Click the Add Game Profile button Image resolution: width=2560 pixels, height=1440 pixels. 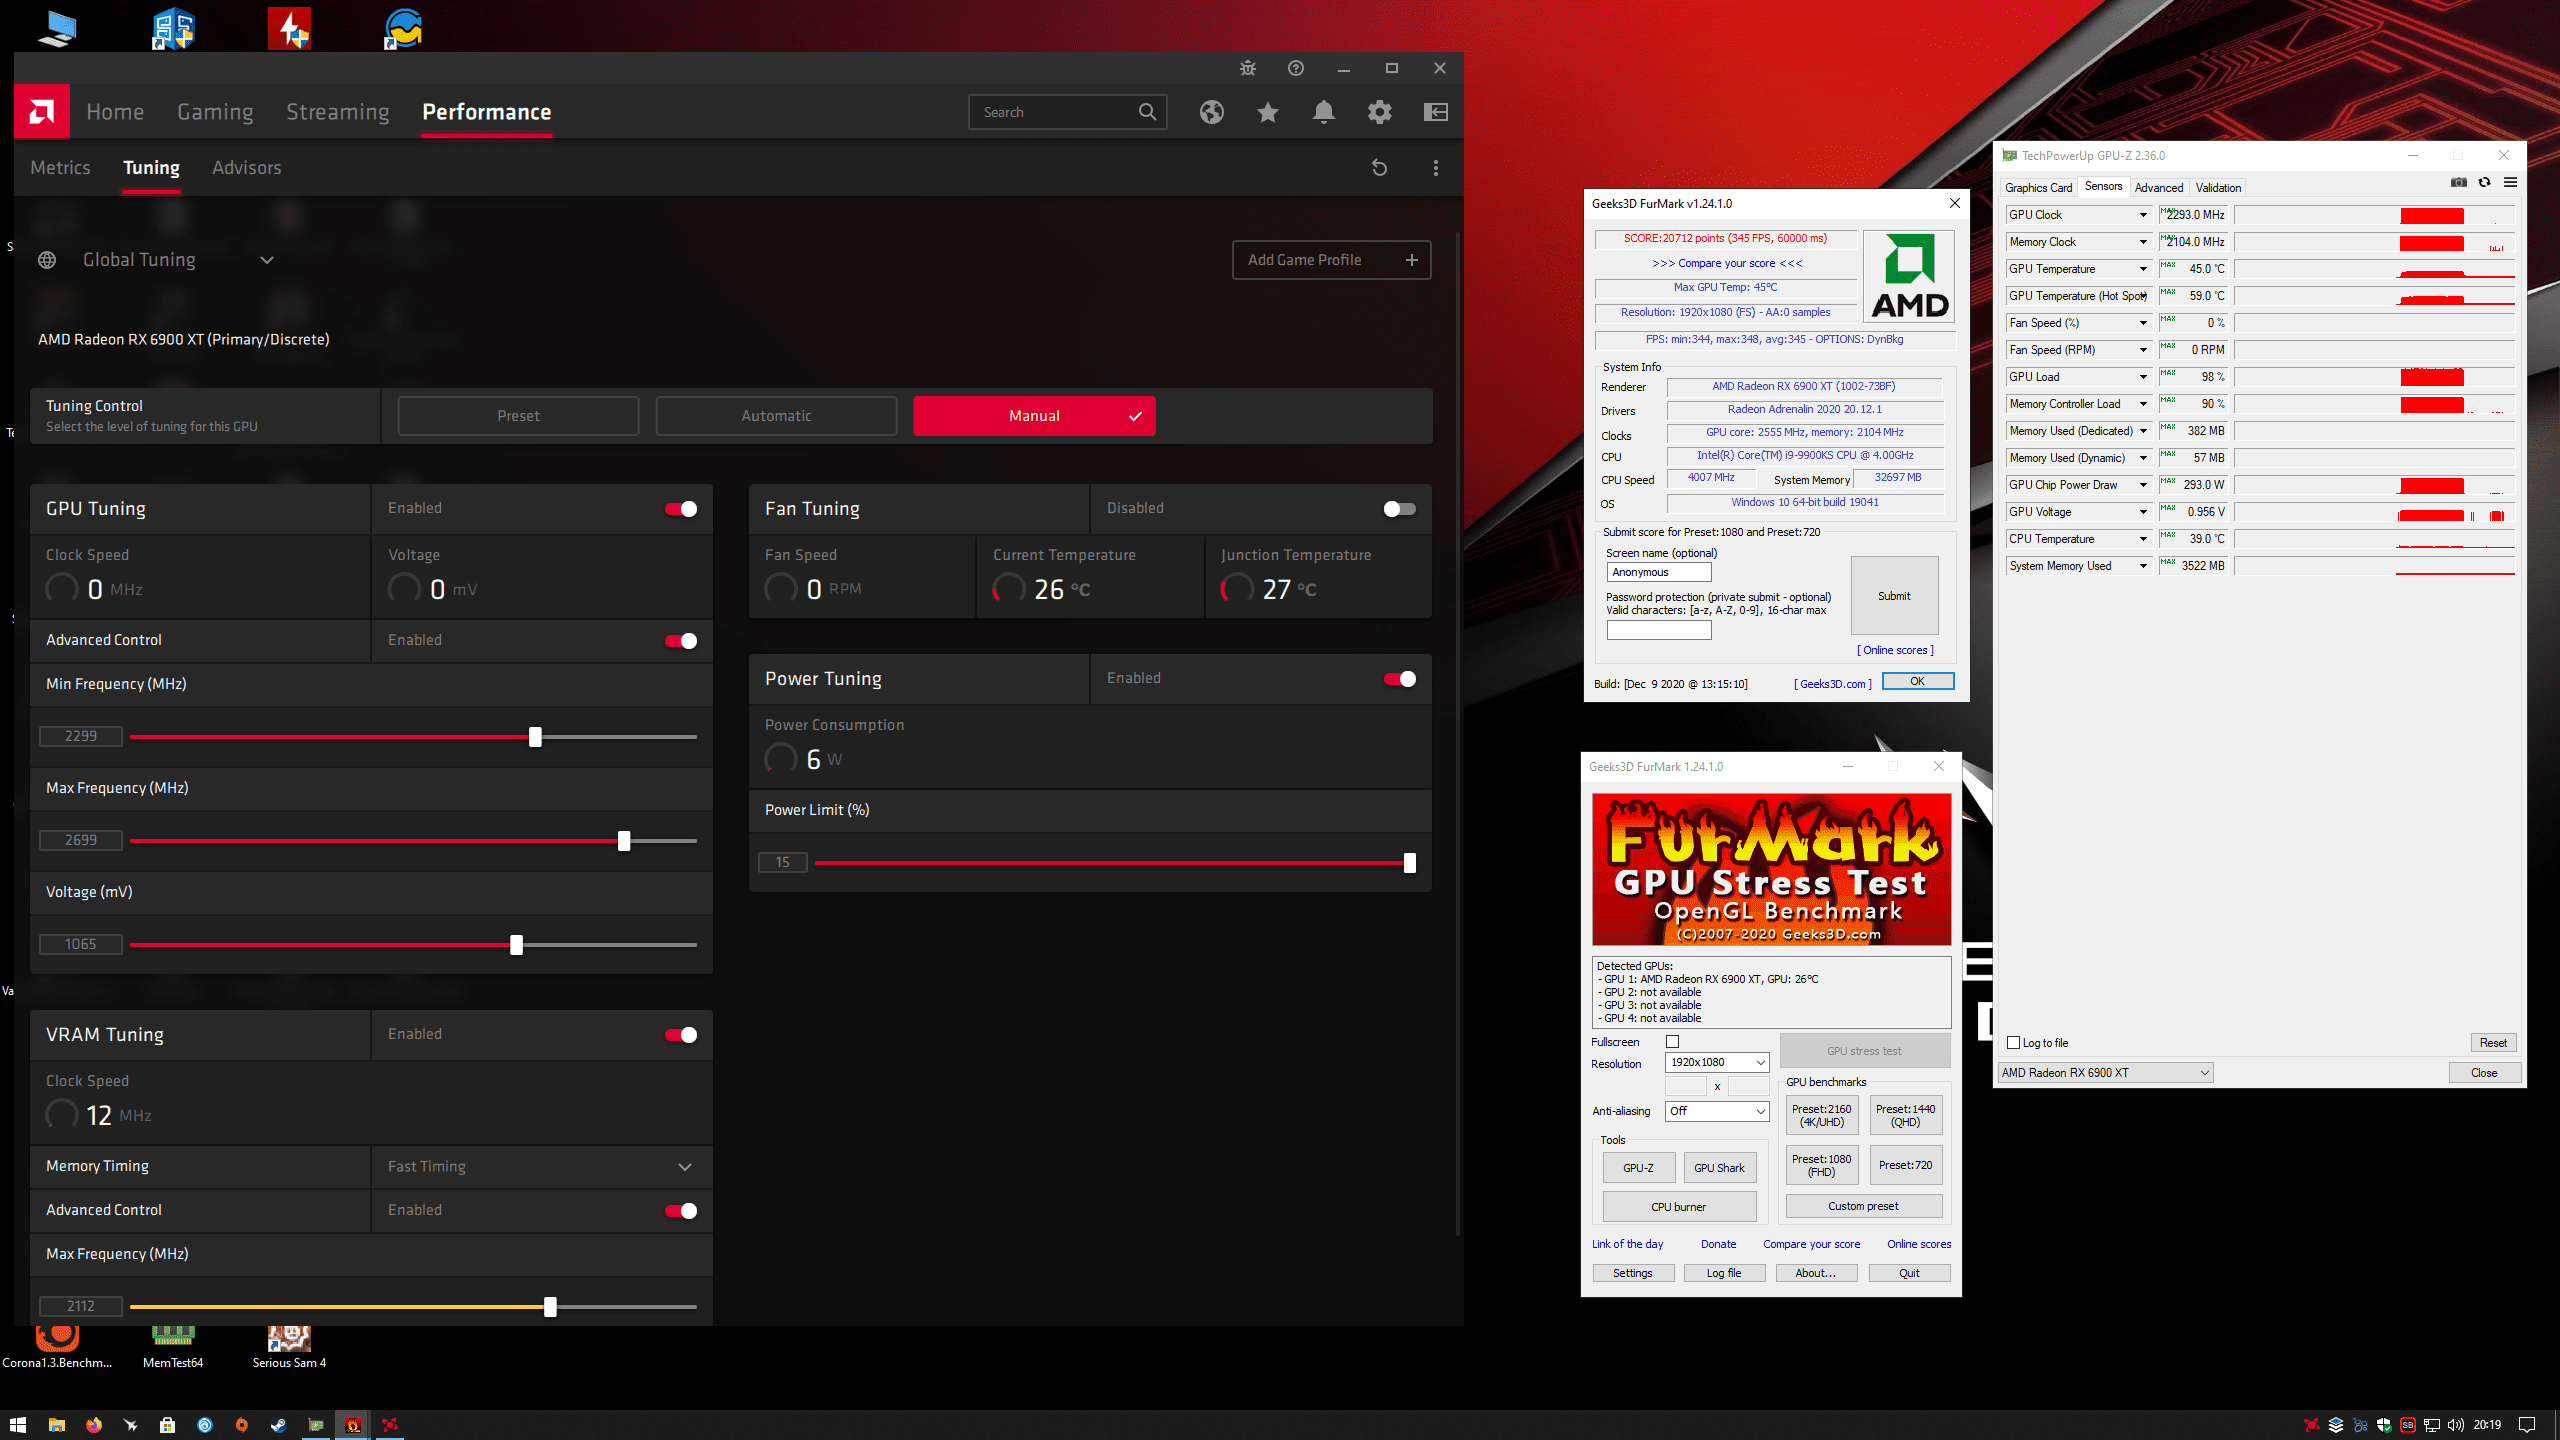coord(1331,260)
